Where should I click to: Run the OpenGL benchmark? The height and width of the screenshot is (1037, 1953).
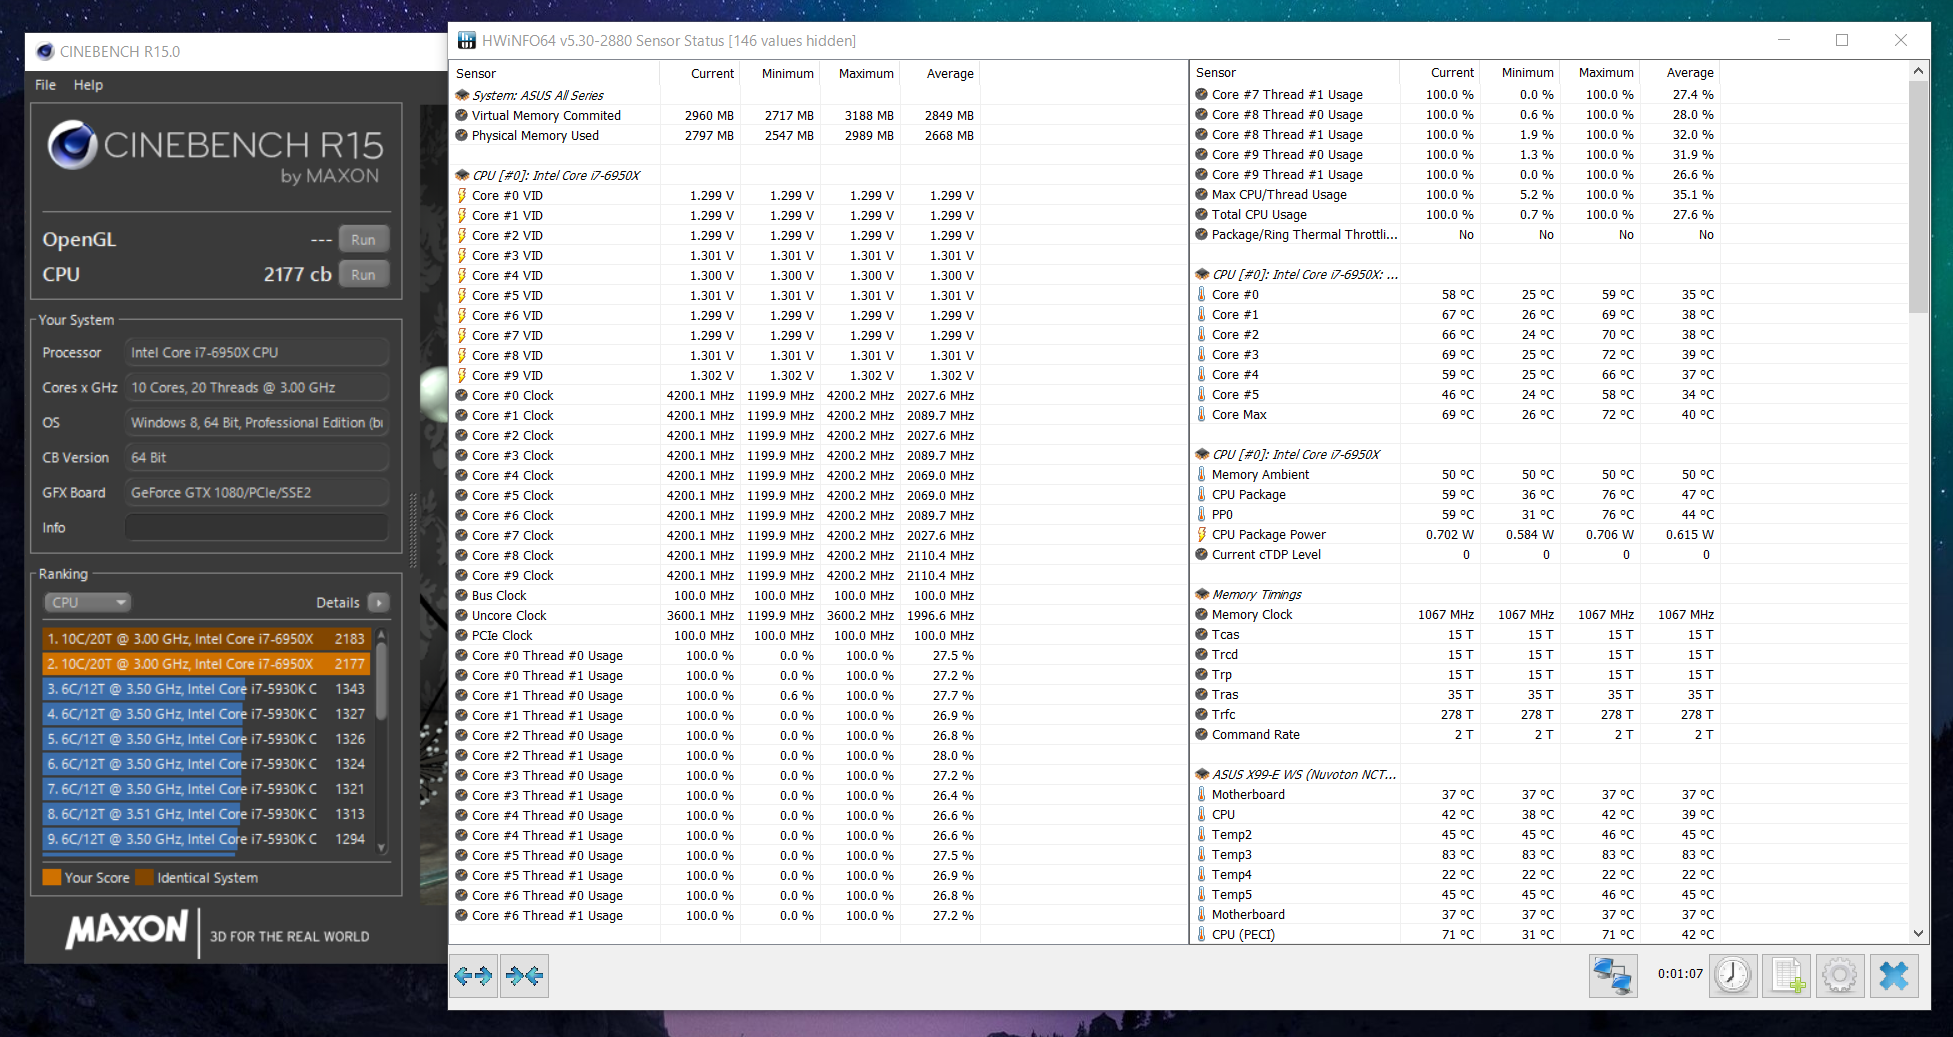coord(364,240)
